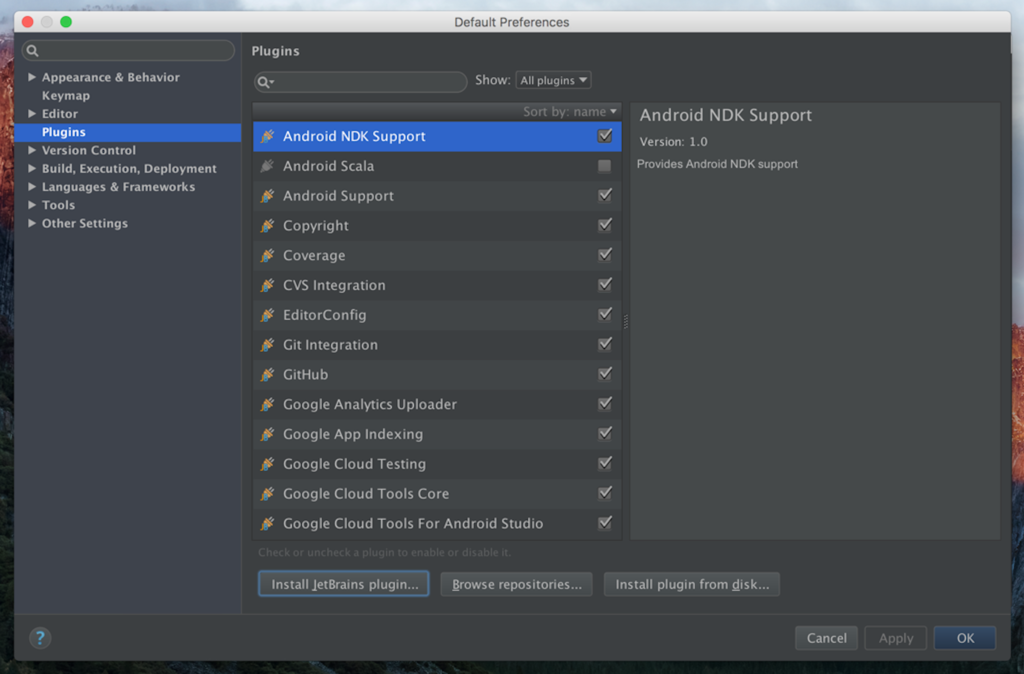This screenshot has height=674, width=1024.
Task: Click the Google App Indexing plugin icon
Action: coord(267,434)
